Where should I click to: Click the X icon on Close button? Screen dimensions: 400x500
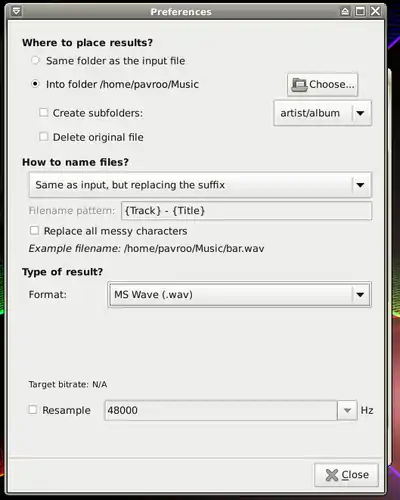pyautogui.click(x=332, y=475)
